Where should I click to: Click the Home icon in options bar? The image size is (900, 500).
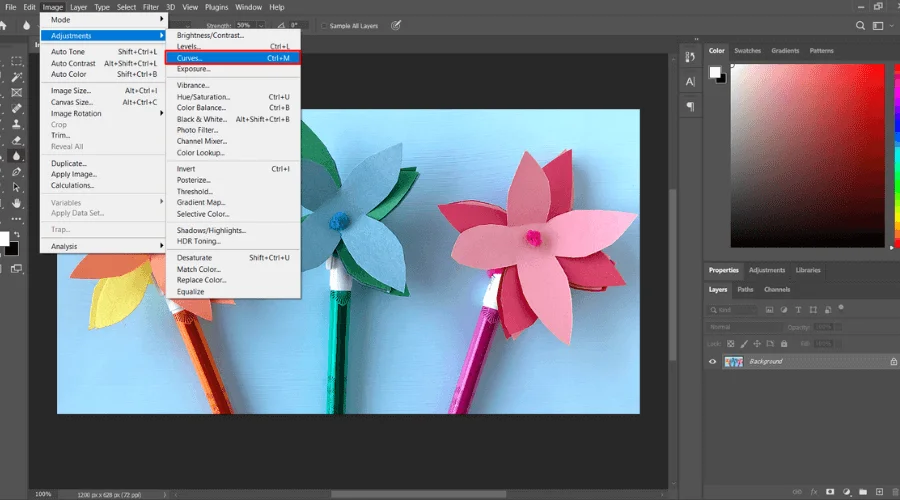pyautogui.click(x=3, y=25)
